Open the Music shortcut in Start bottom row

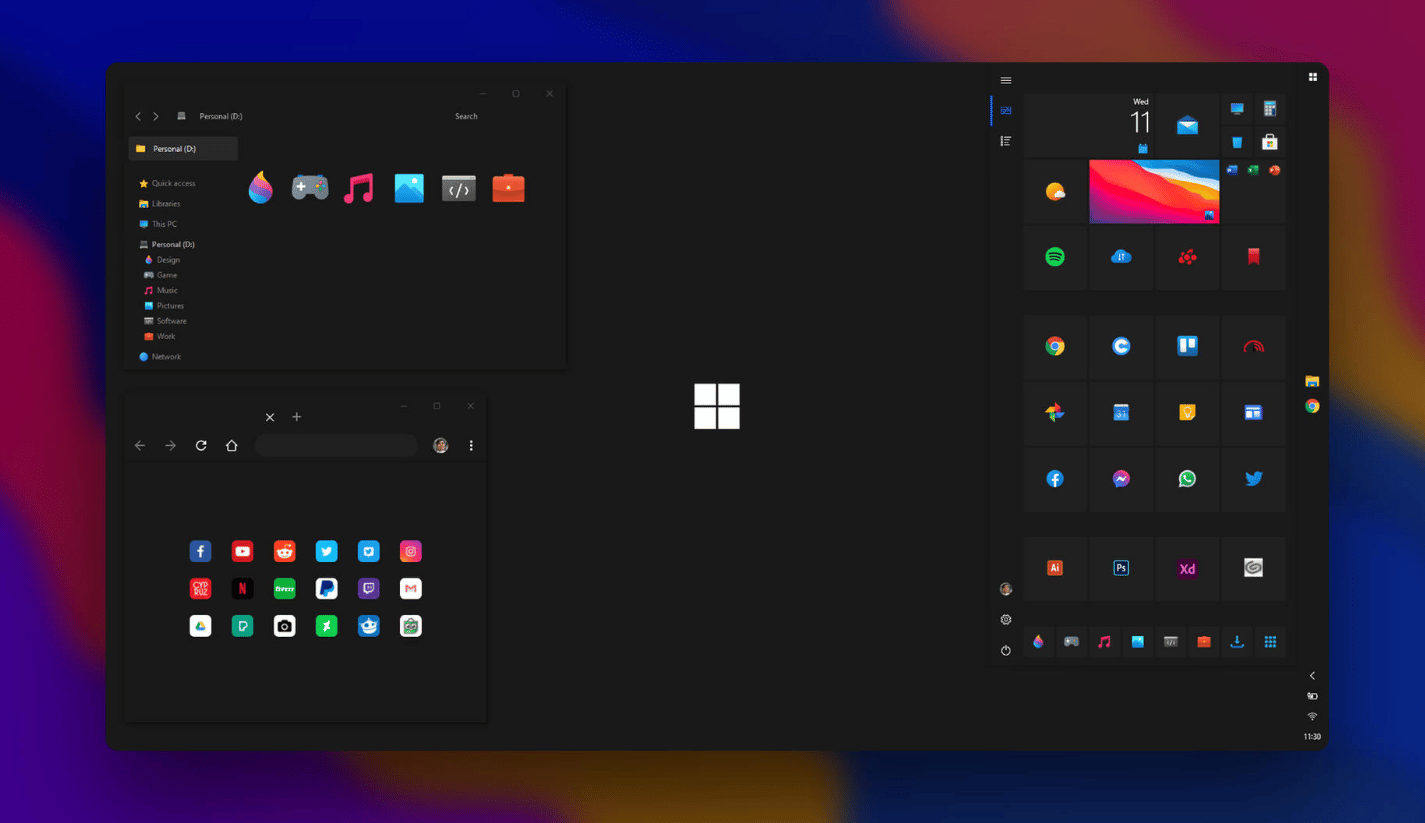click(1104, 642)
